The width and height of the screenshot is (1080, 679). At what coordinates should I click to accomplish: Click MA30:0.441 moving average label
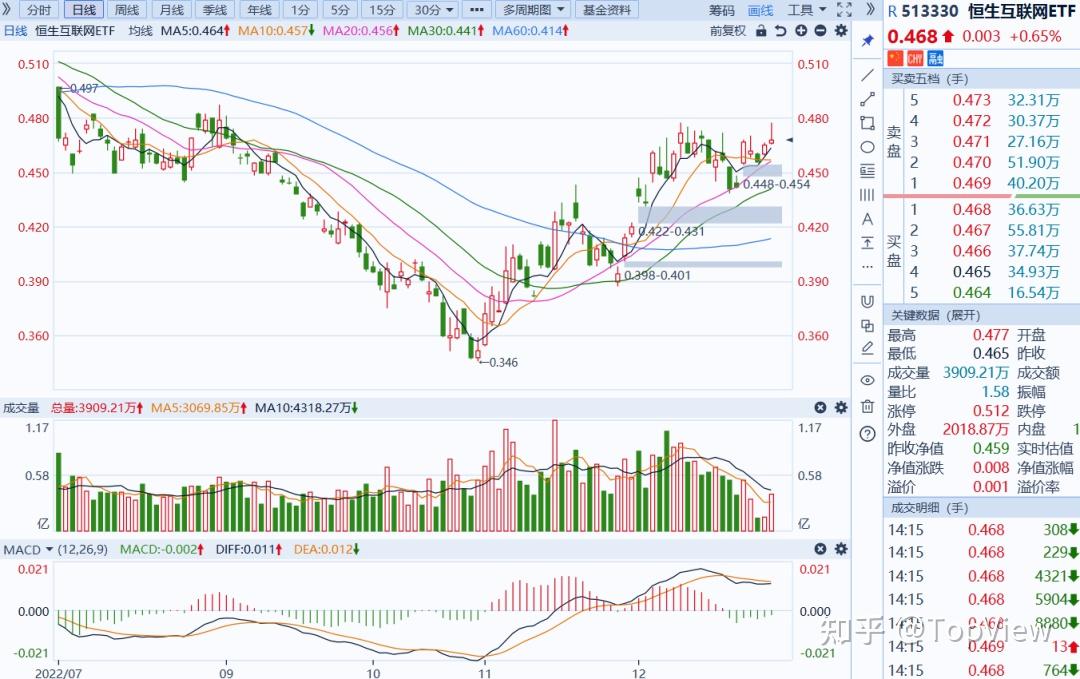(x=446, y=31)
